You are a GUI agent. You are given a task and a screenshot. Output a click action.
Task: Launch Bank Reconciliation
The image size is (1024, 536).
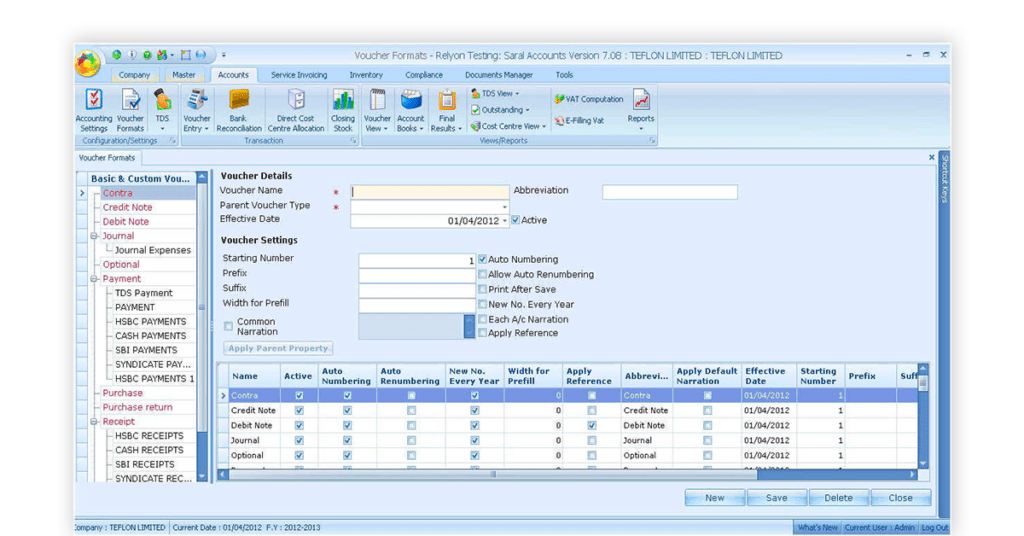(x=238, y=110)
